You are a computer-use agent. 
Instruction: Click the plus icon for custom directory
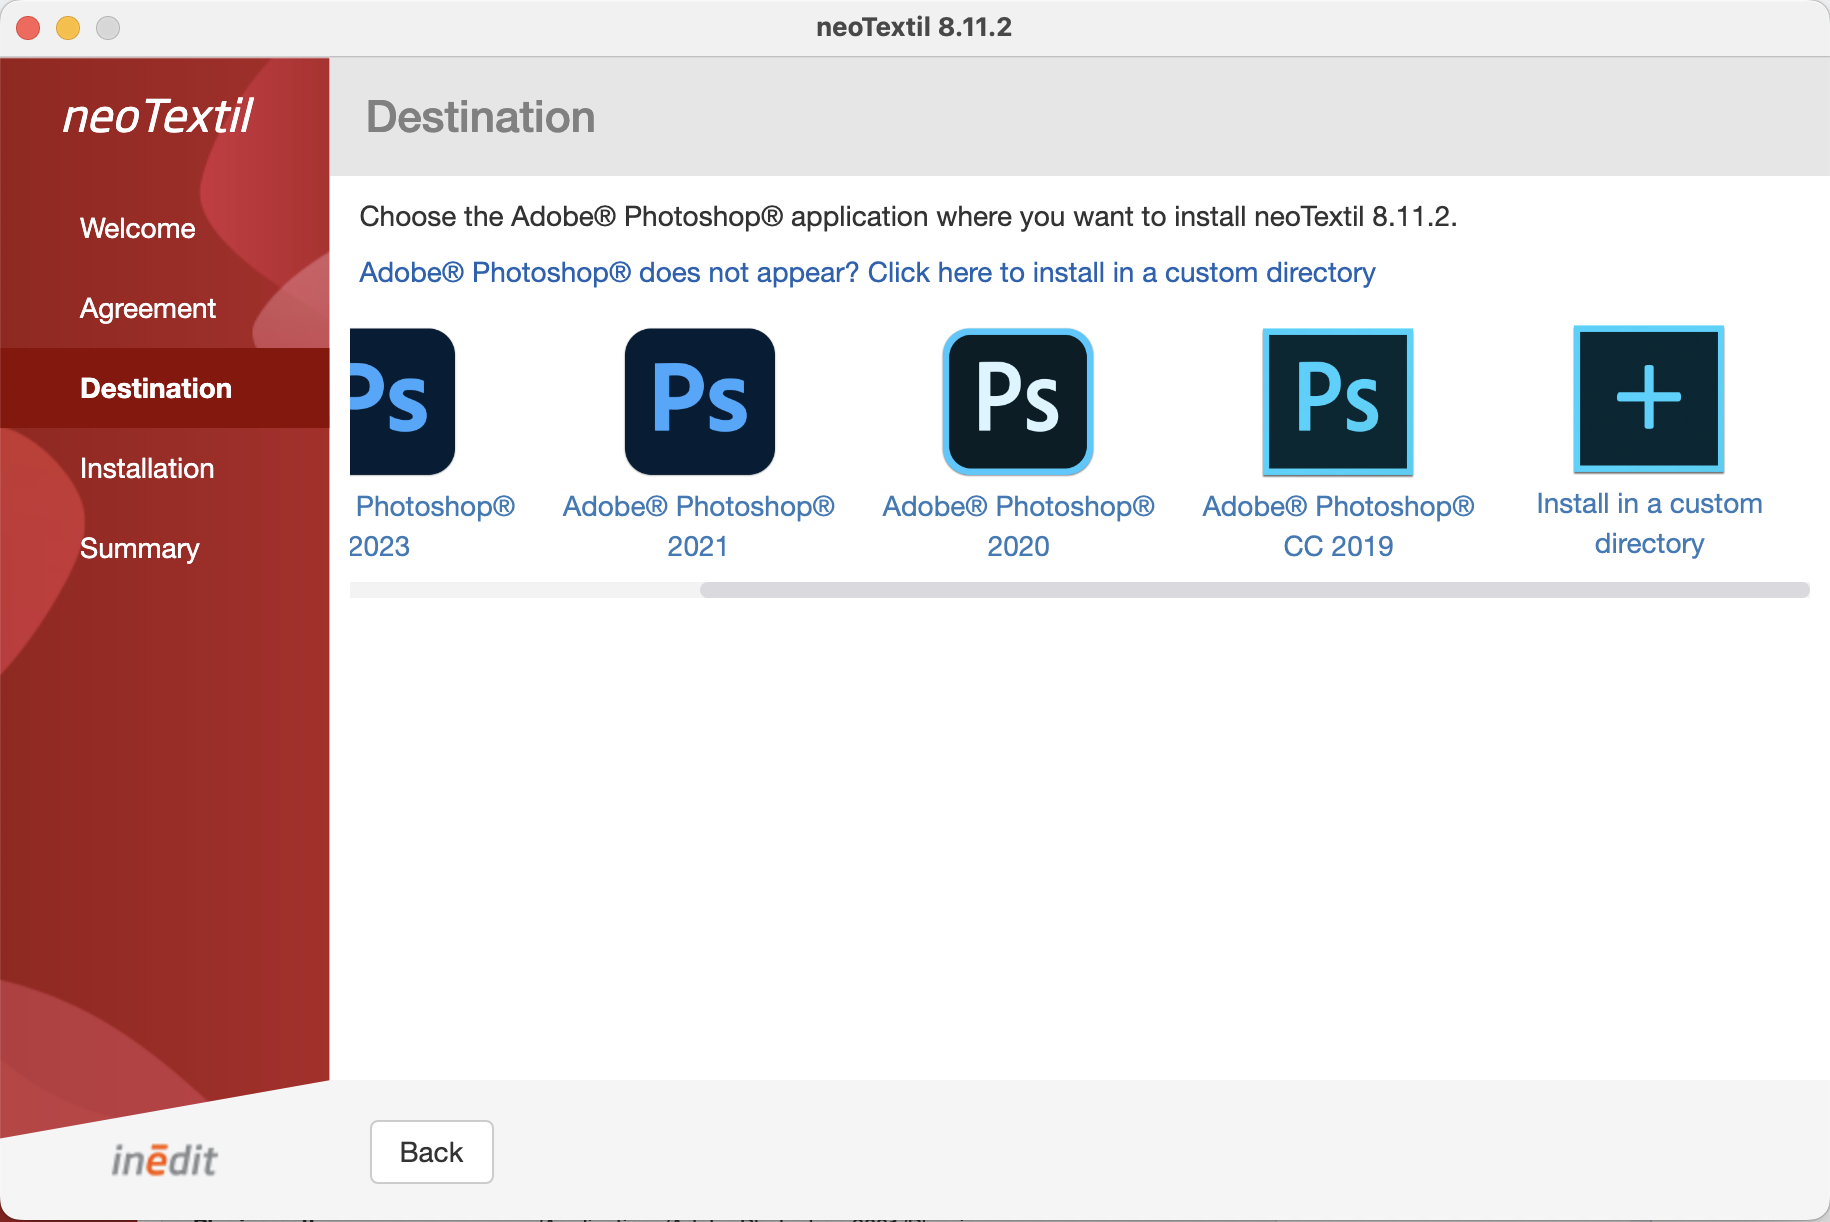tap(1649, 398)
